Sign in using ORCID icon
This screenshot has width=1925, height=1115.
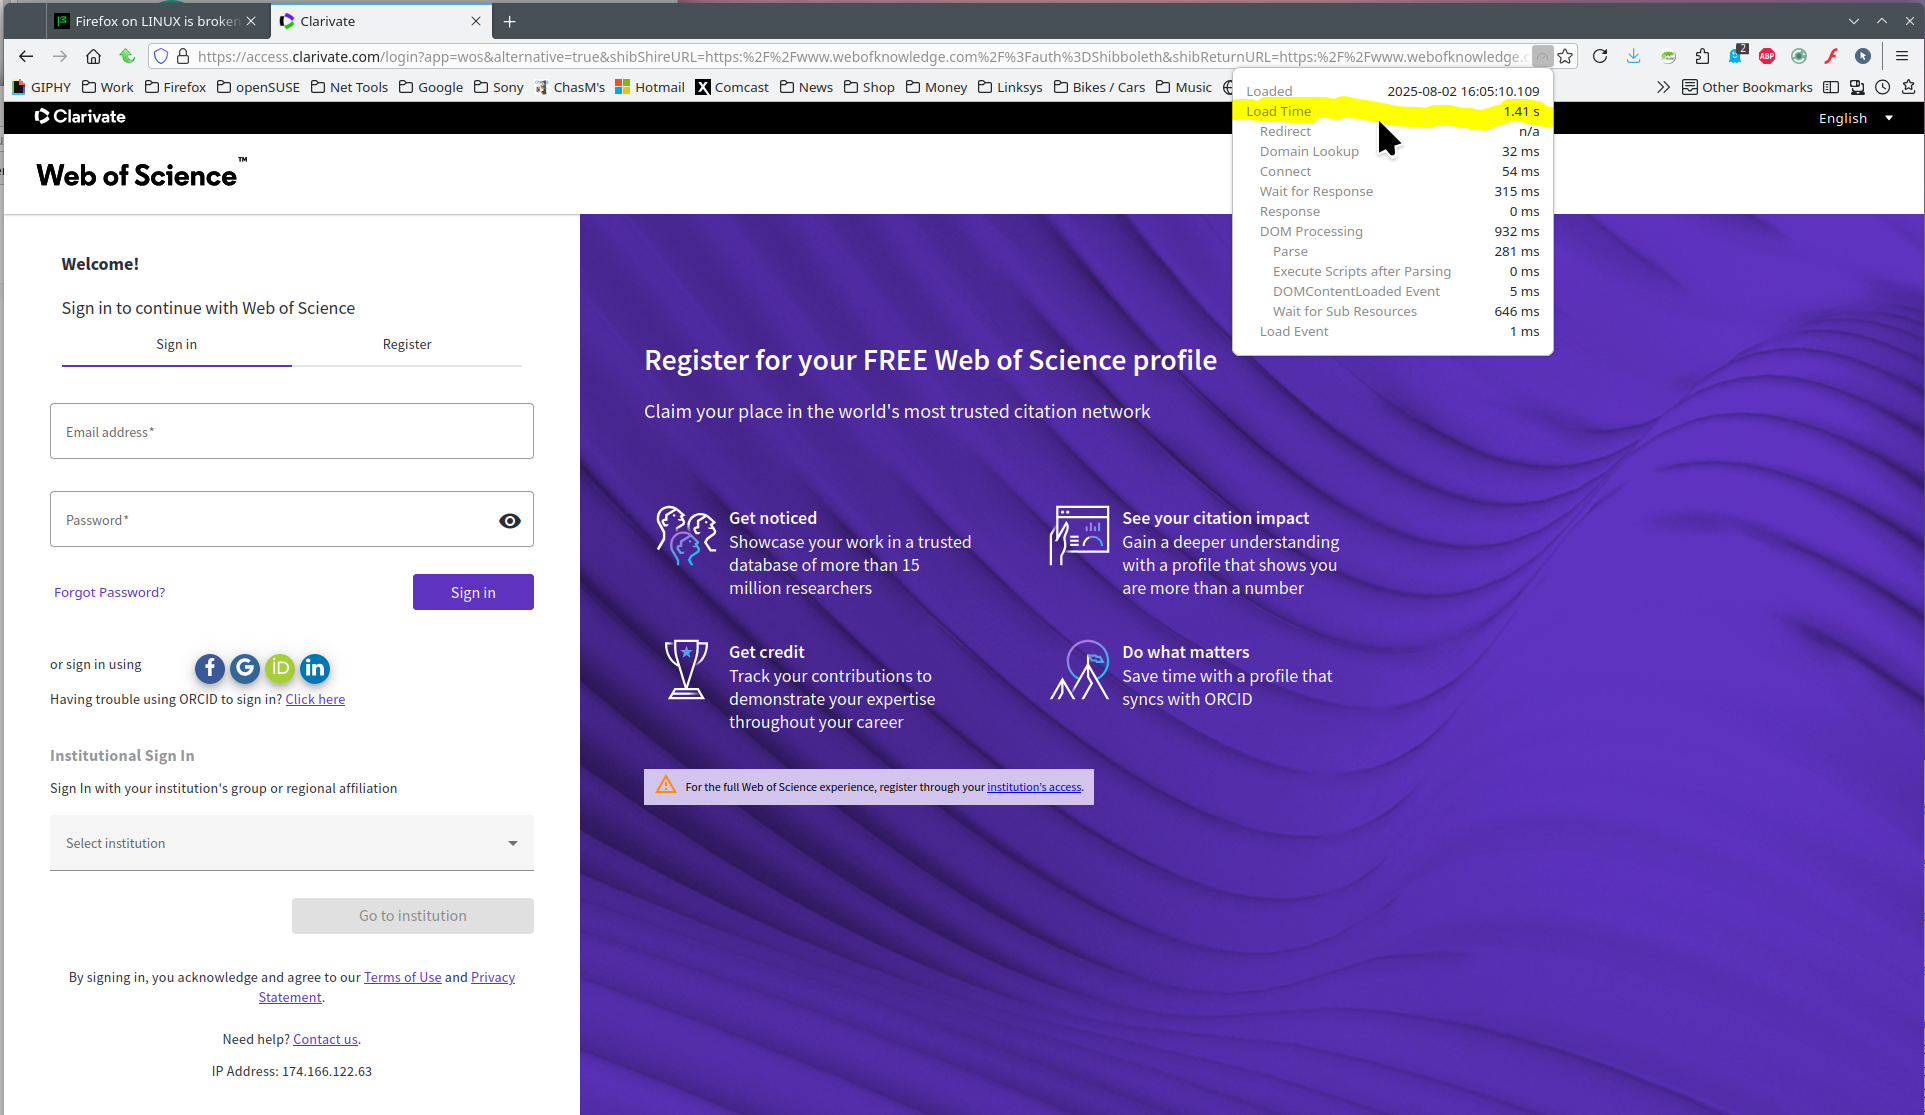[280, 668]
